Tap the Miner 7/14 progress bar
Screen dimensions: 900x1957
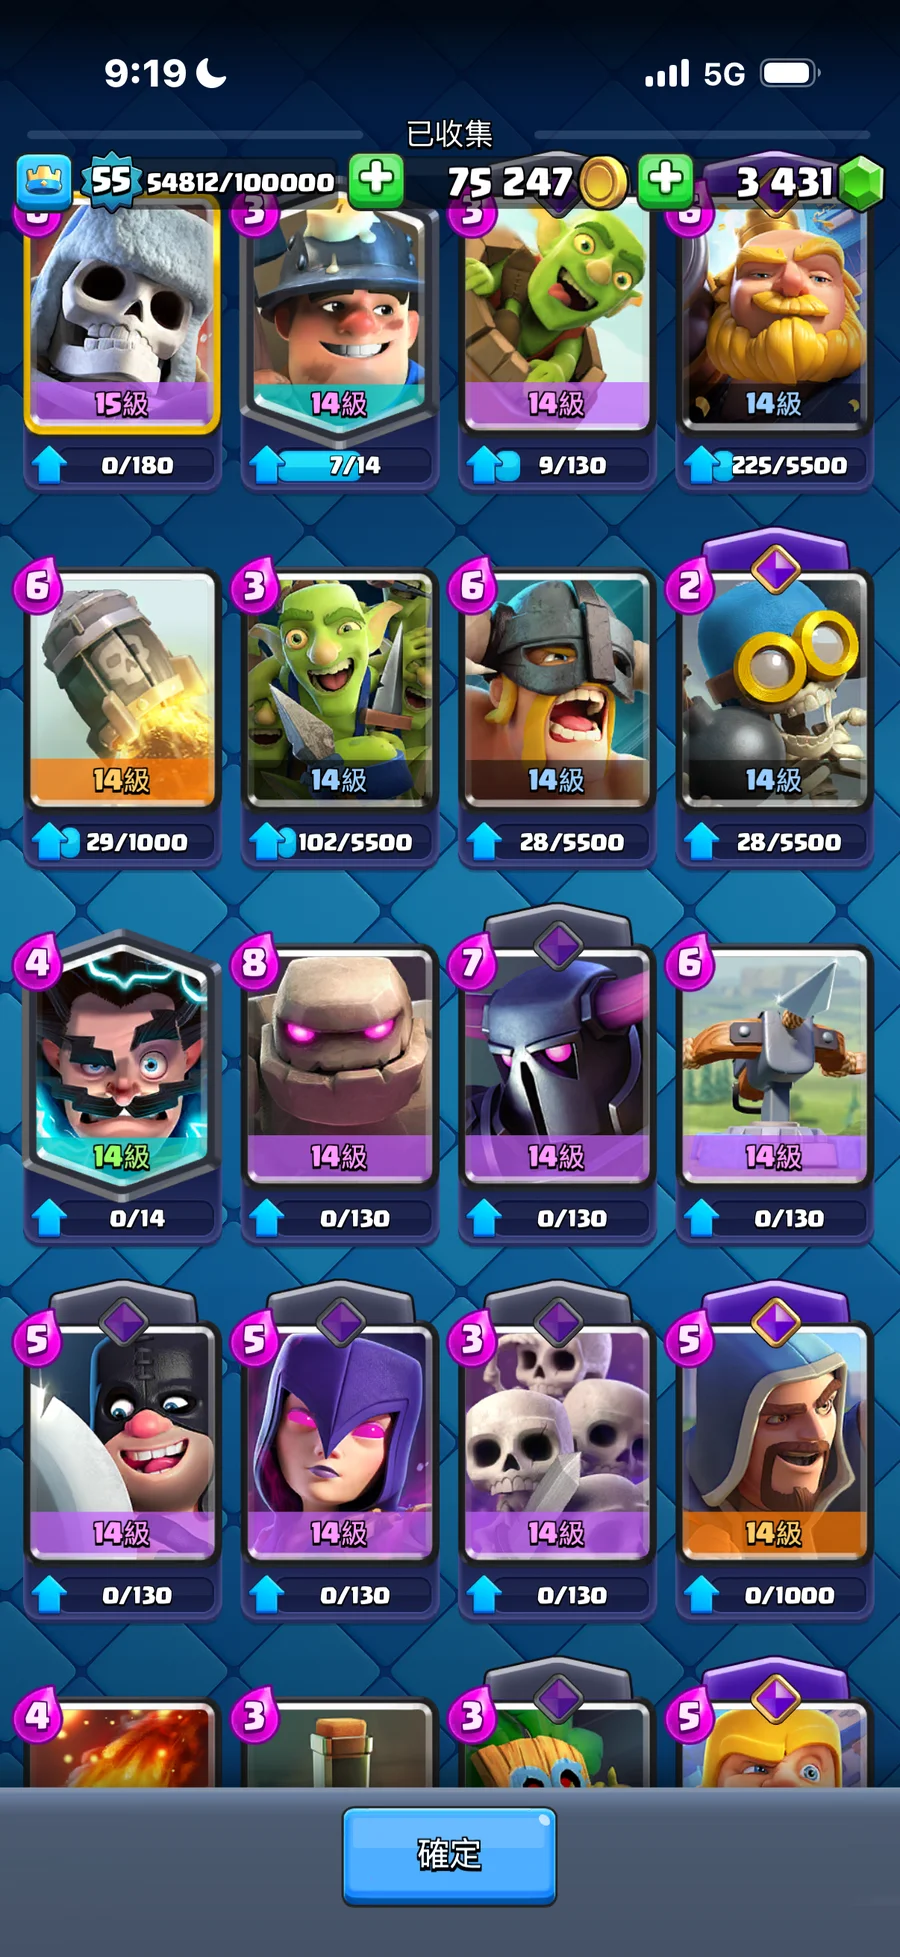pos(341,465)
